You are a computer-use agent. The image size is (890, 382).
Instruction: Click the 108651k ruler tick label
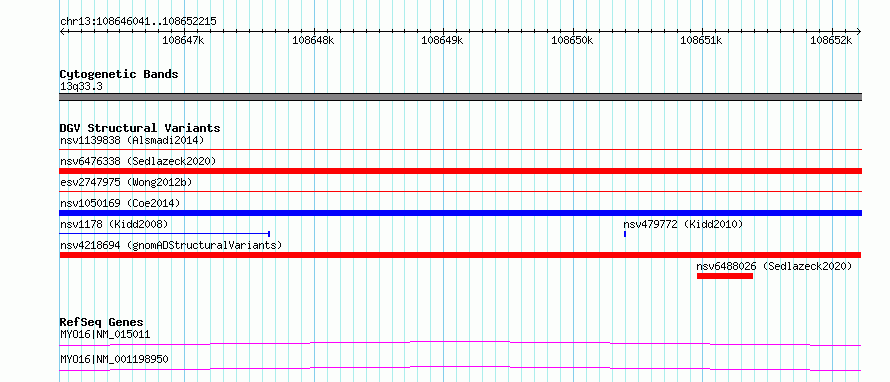702,40
